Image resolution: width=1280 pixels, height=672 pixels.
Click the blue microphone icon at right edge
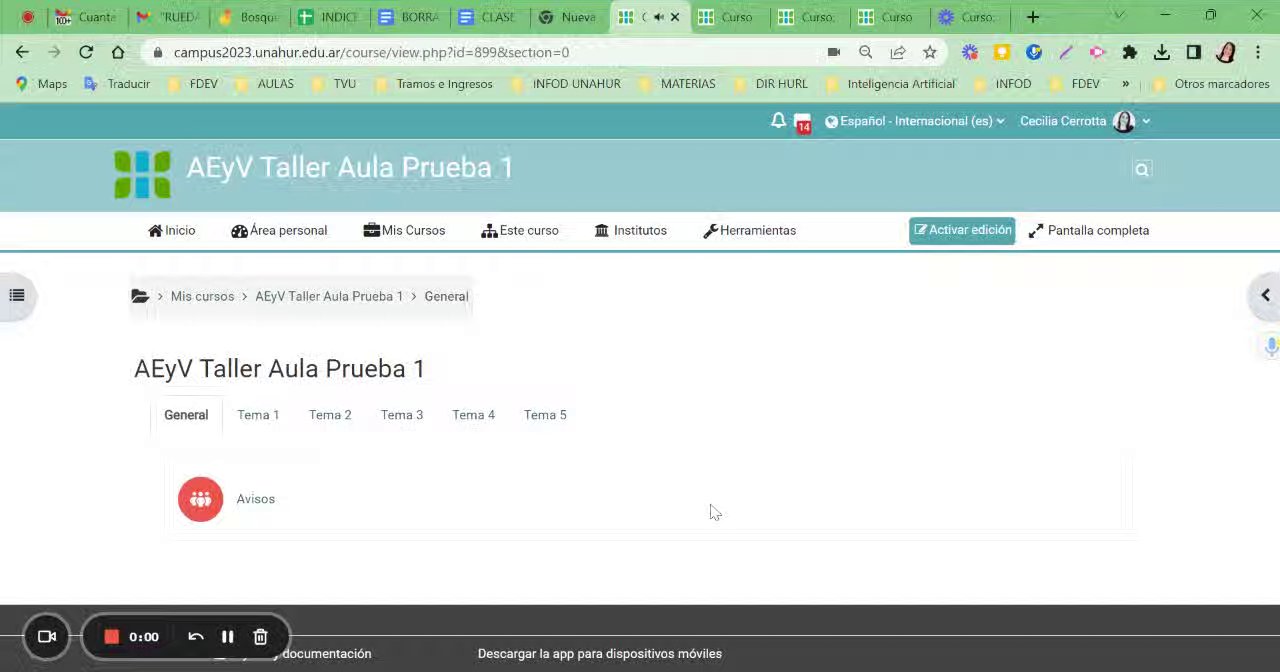1271,346
